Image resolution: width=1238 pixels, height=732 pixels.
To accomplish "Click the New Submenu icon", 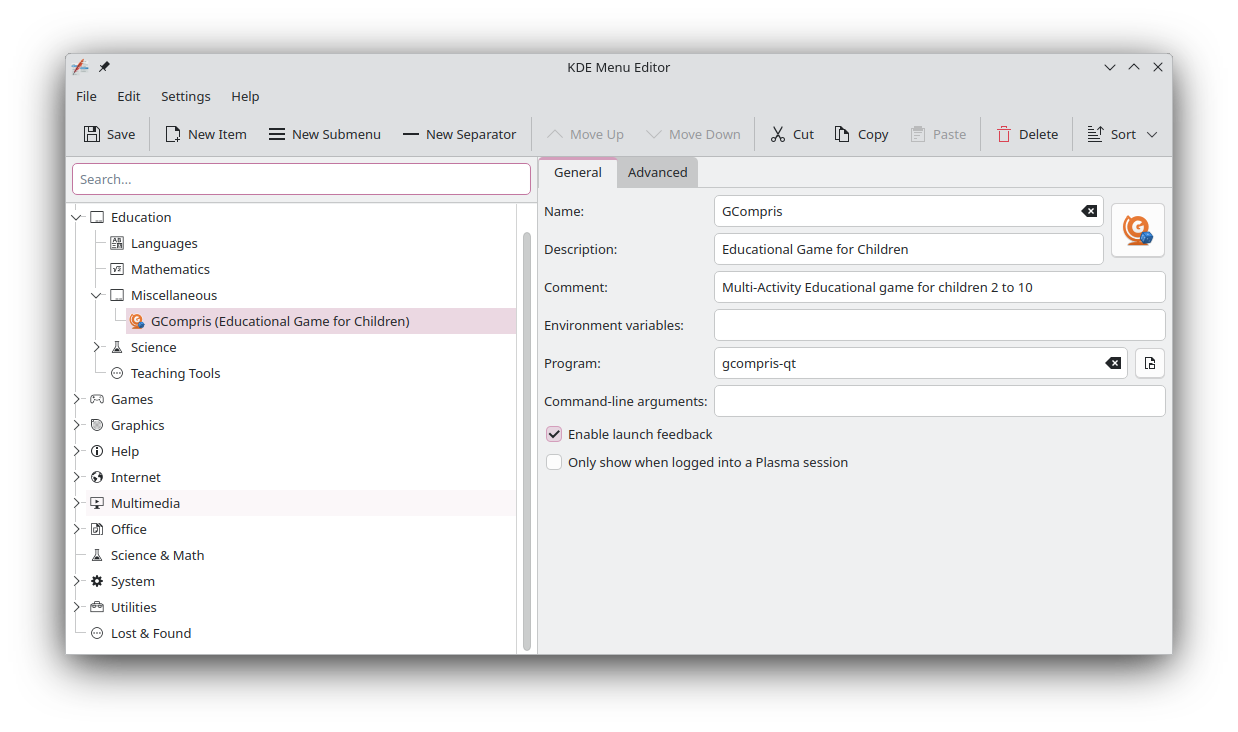I will point(277,133).
